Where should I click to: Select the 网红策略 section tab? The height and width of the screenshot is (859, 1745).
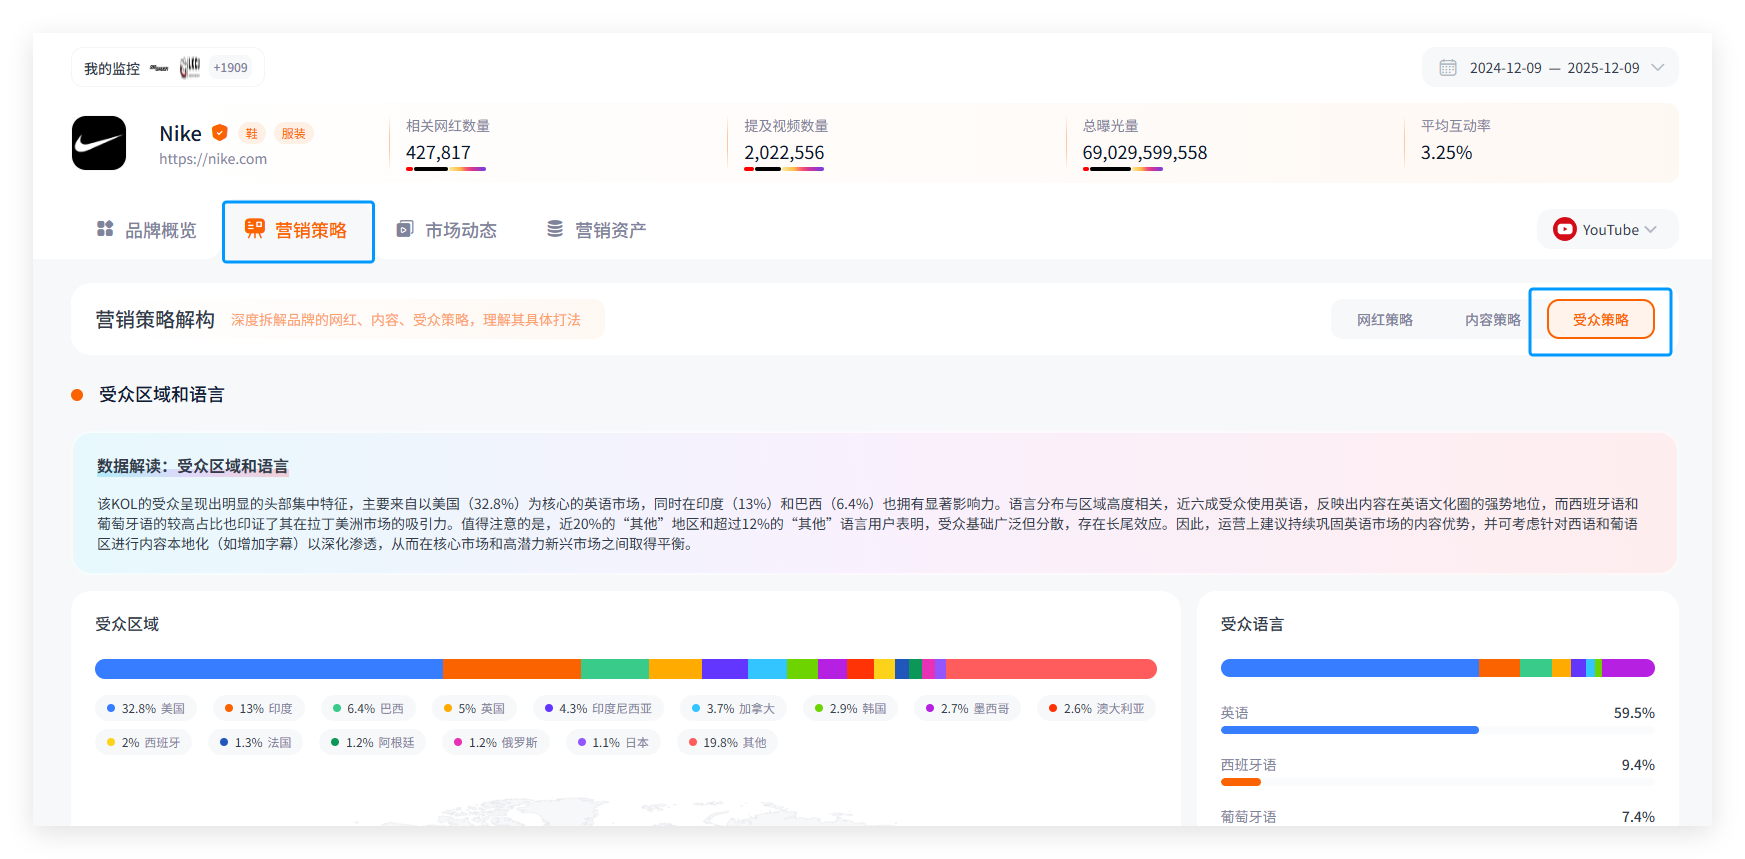pyautogui.click(x=1384, y=320)
